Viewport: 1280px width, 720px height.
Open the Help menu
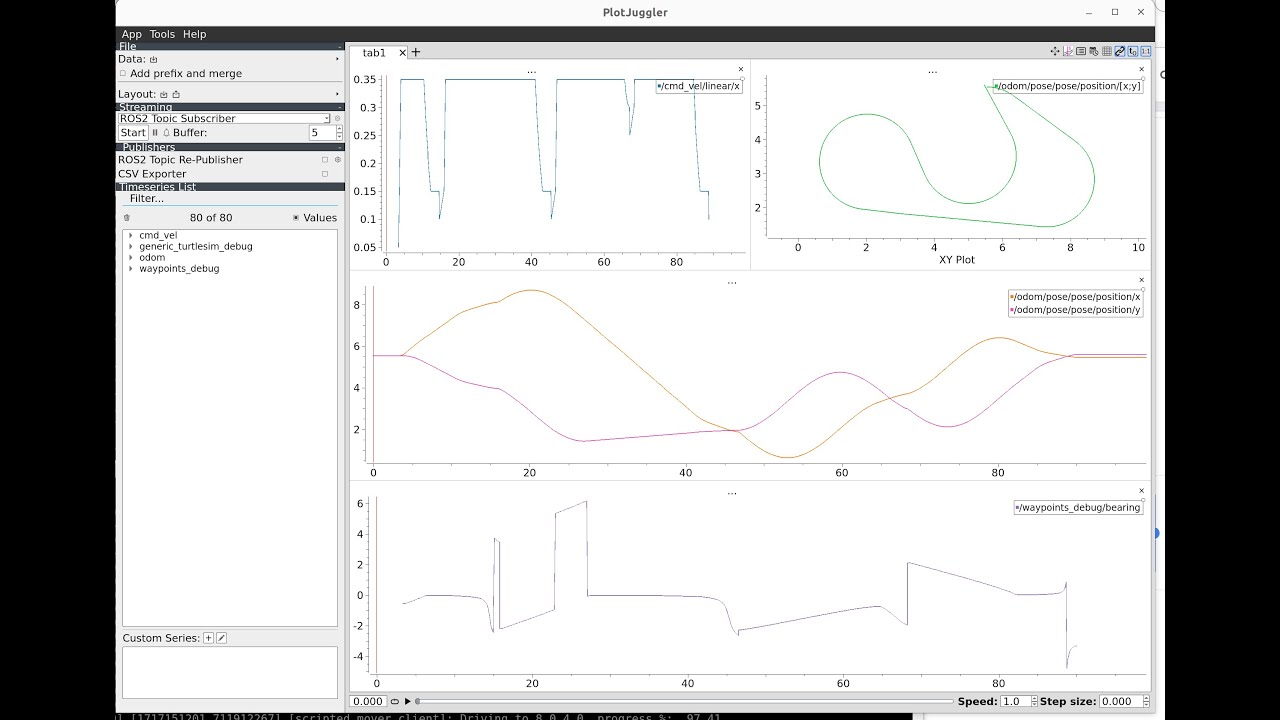[194, 34]
